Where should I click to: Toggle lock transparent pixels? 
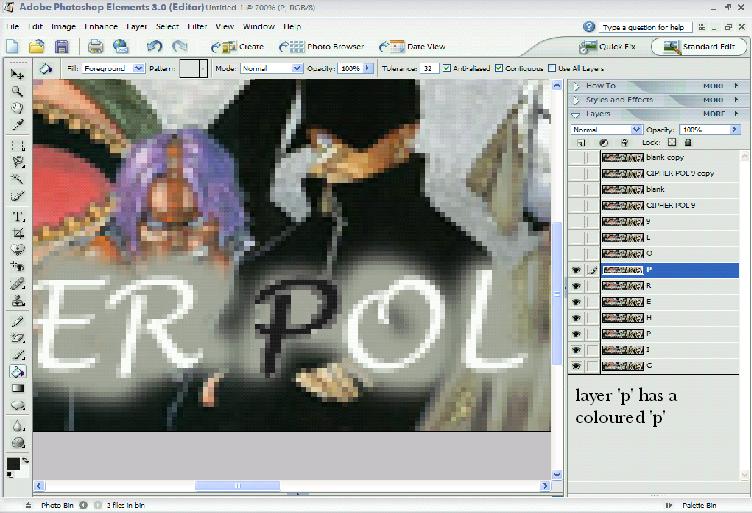tap(672, 142)
